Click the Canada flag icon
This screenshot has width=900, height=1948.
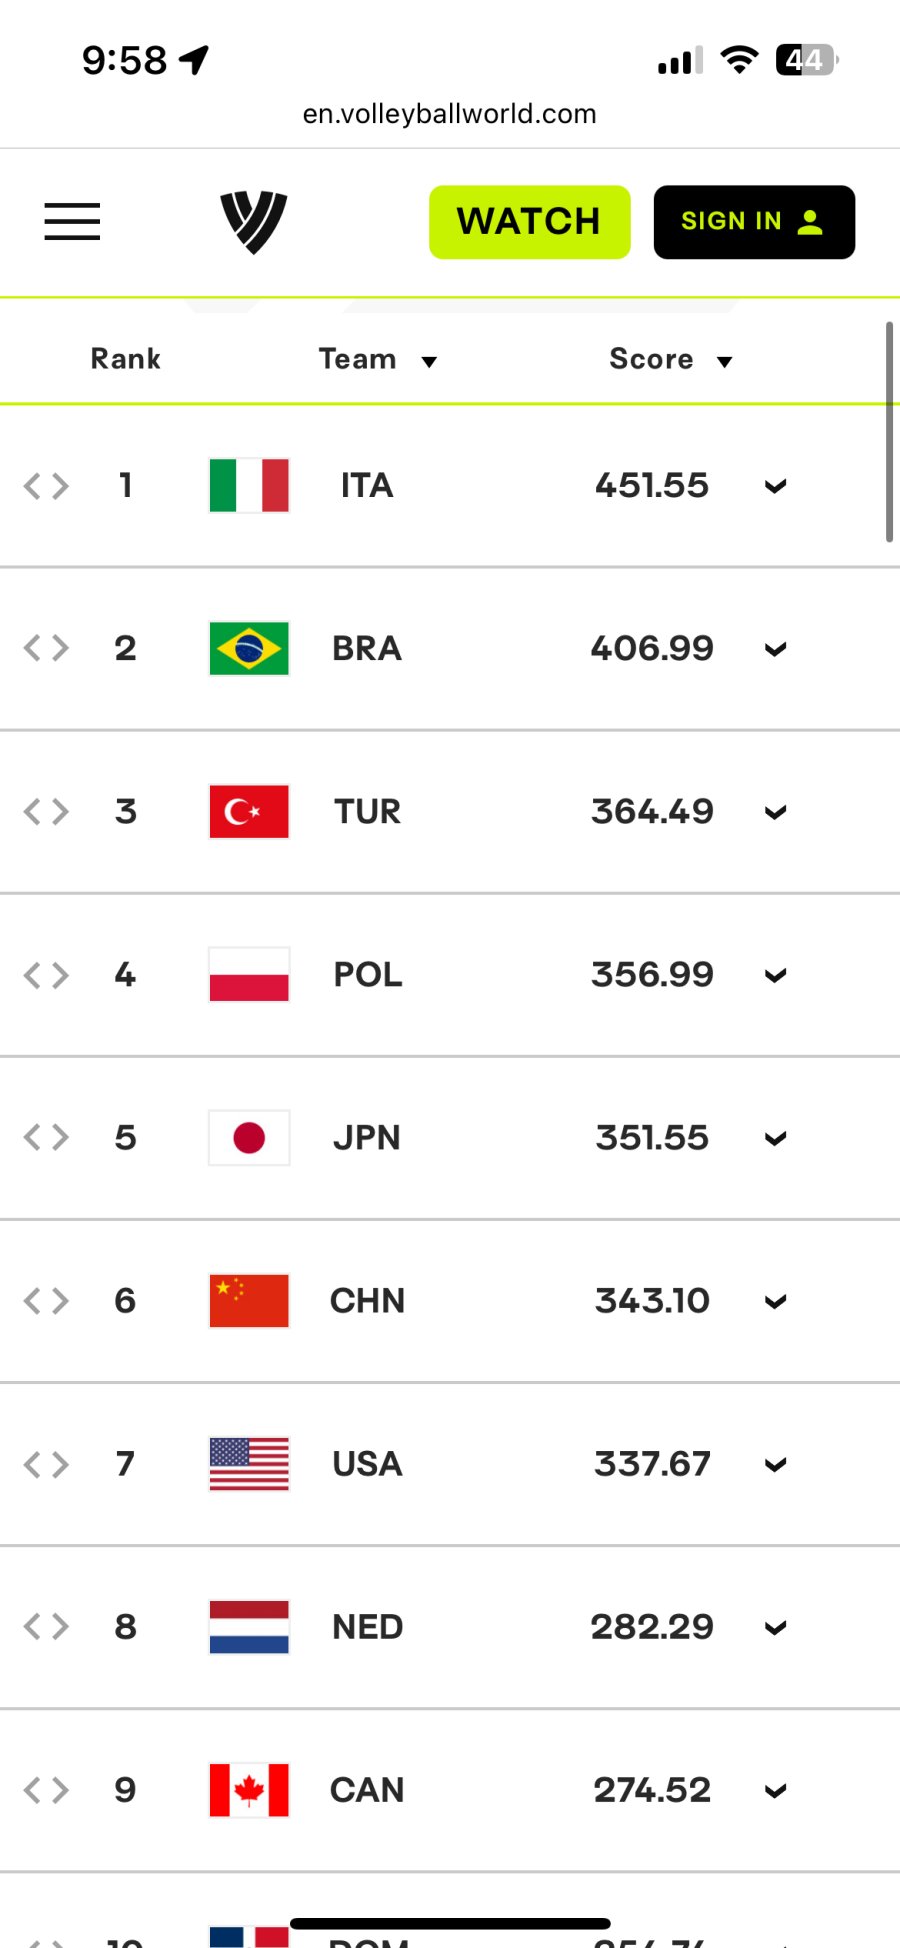coord(249,1790)
